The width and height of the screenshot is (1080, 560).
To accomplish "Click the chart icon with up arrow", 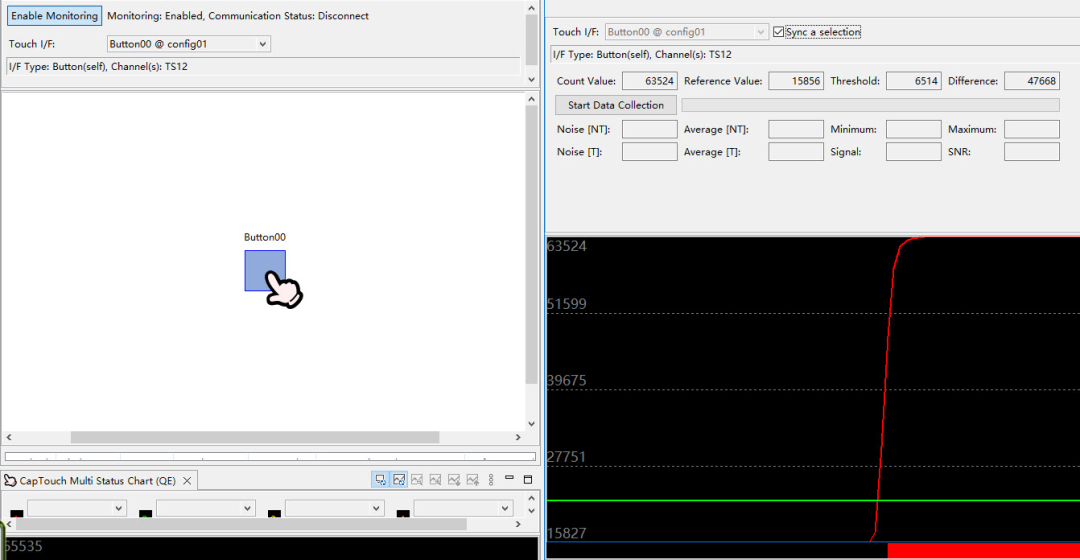I will pyautogui.click(x=472, y=480).
